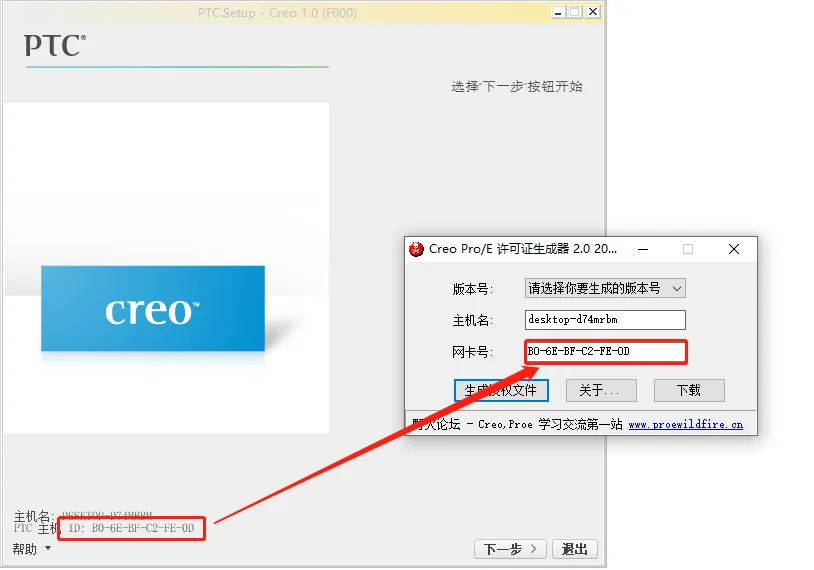814x570 pixels.
Task: Click the 主机名 label in generator window
Action: click(472, 321)
